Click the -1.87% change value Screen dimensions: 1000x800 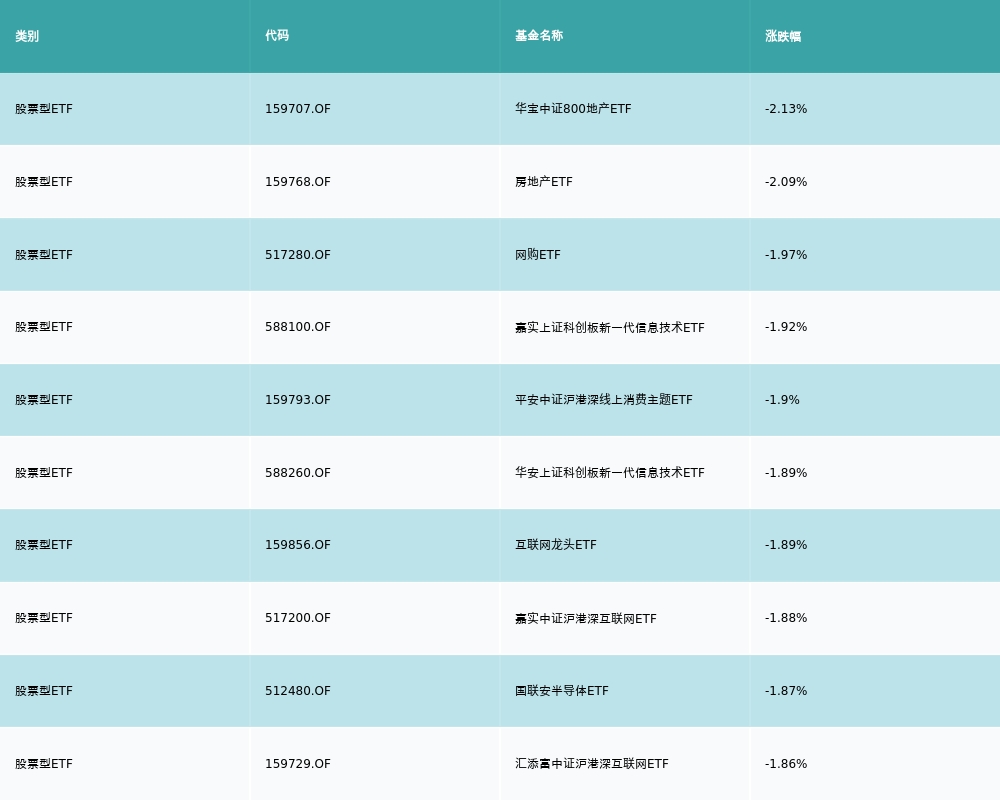(786, 691)
